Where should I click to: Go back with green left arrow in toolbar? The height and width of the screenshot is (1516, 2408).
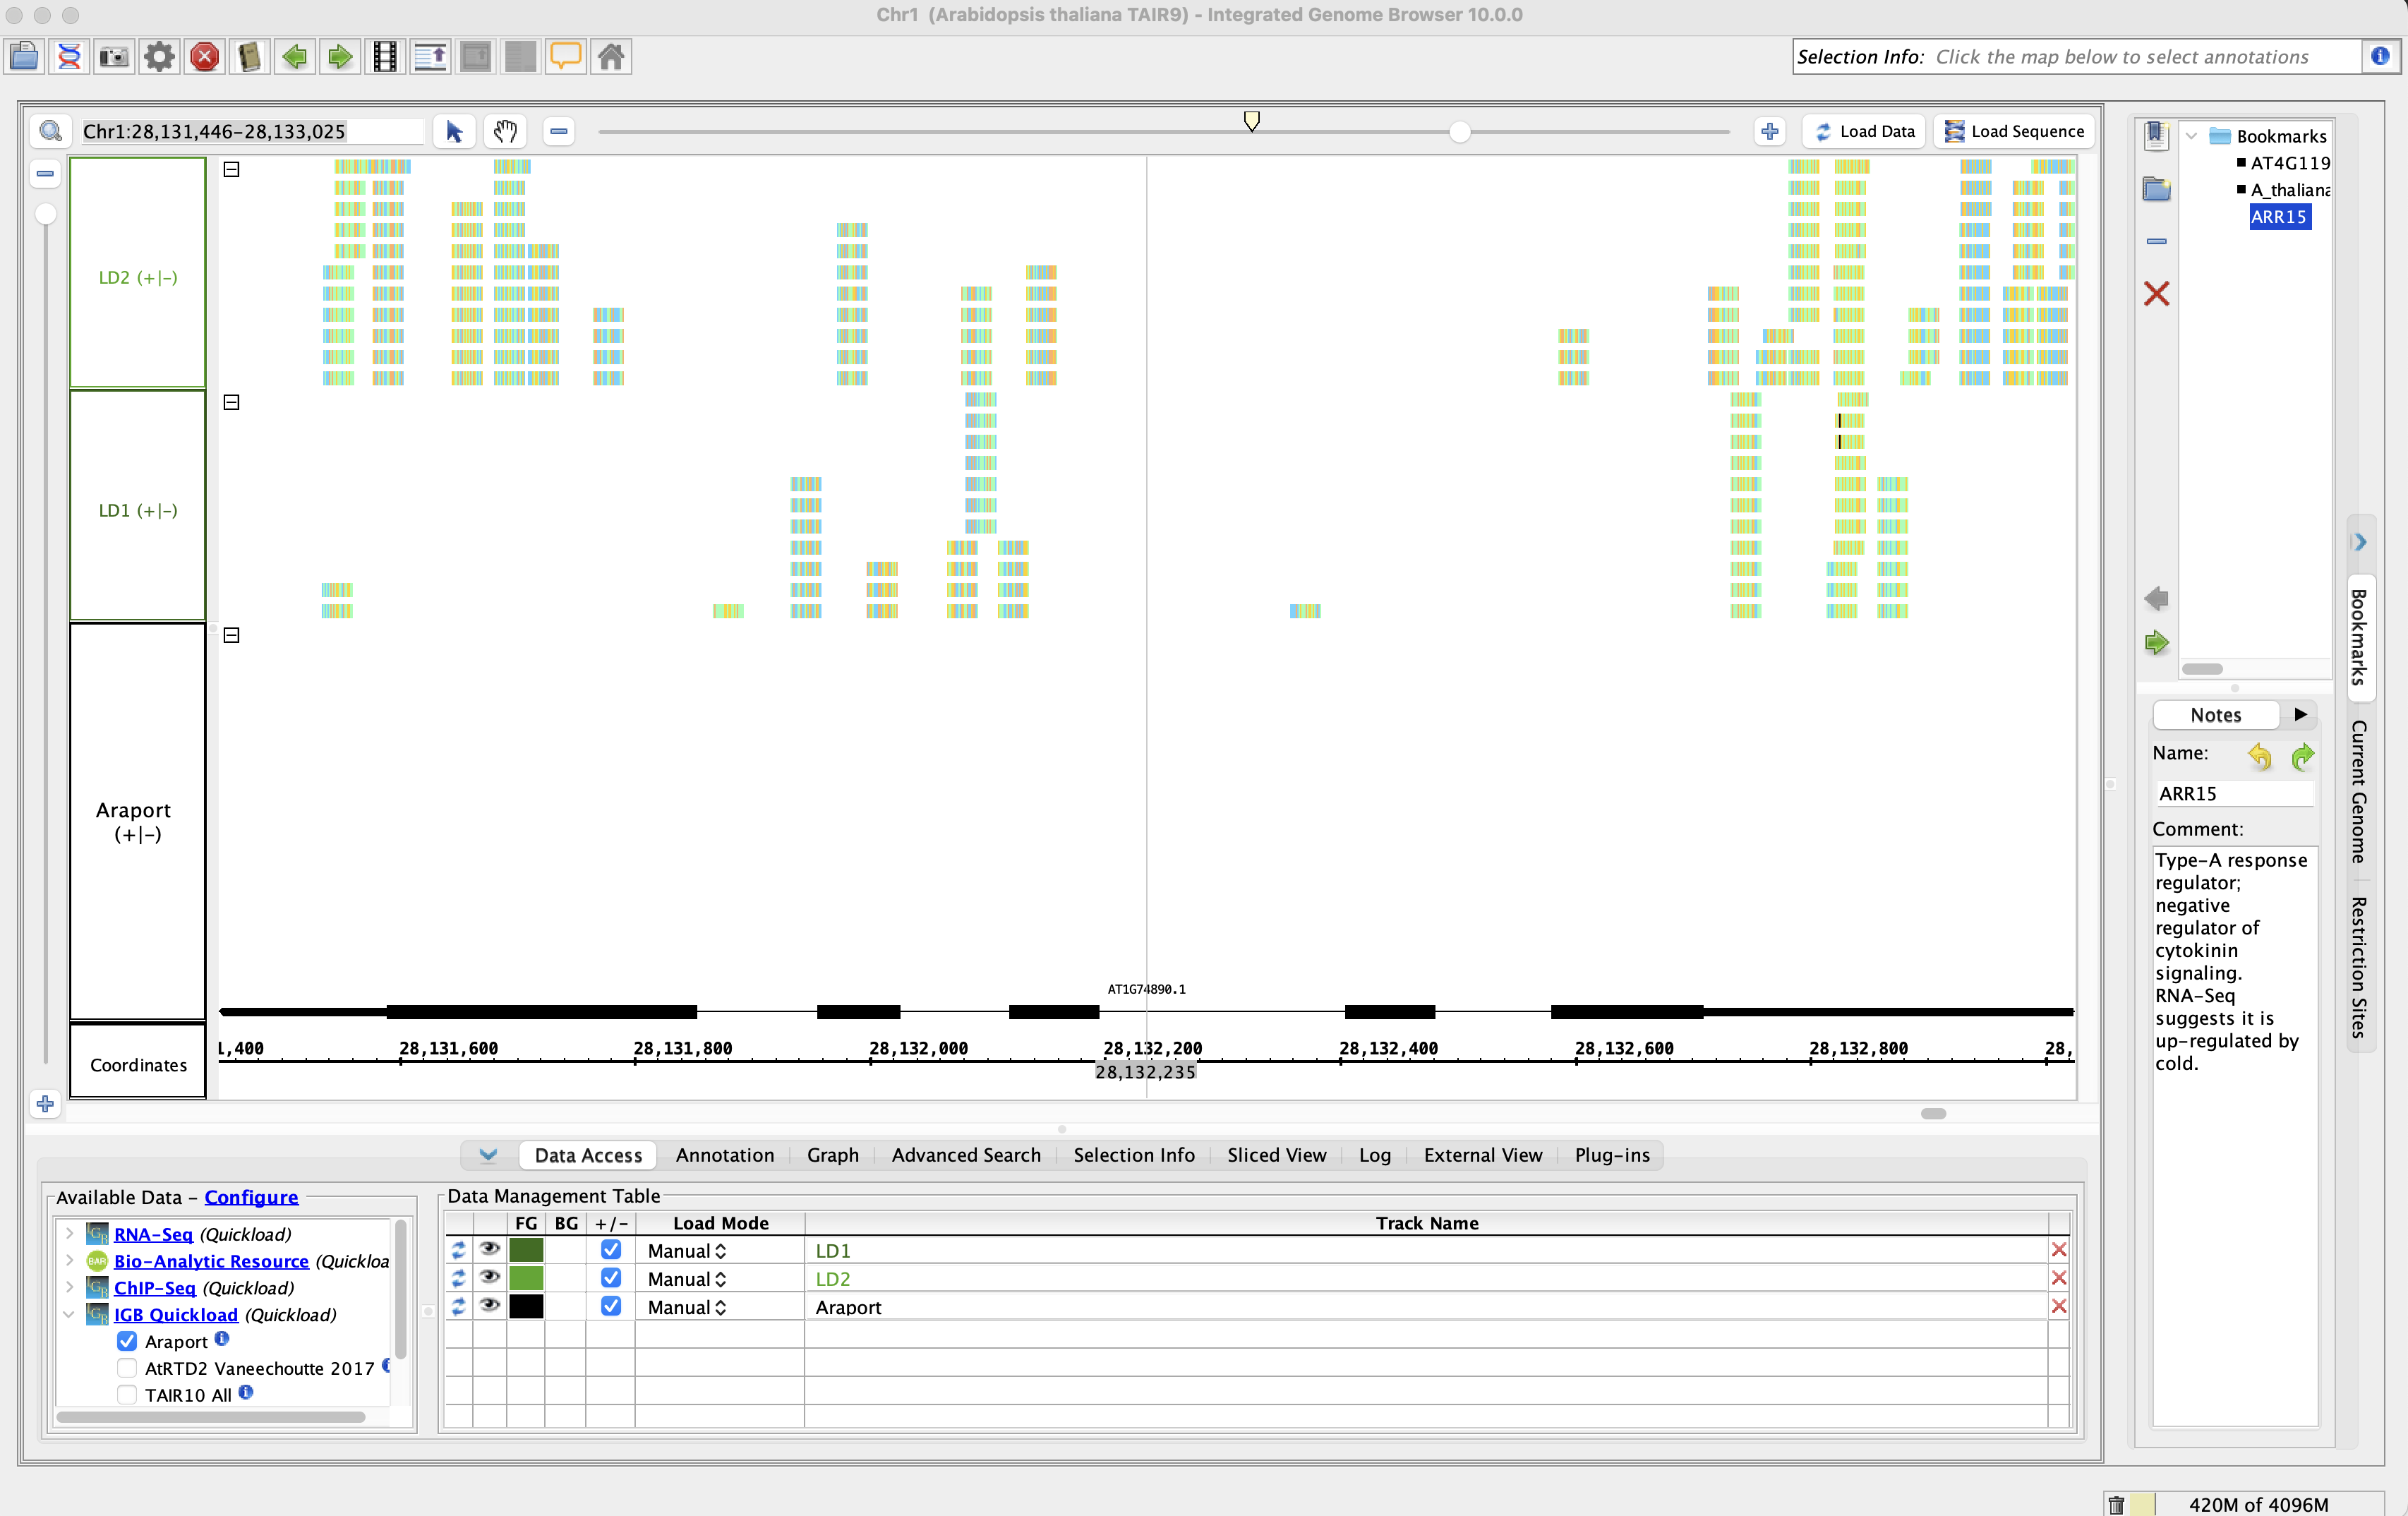click(x=295, y=56)
